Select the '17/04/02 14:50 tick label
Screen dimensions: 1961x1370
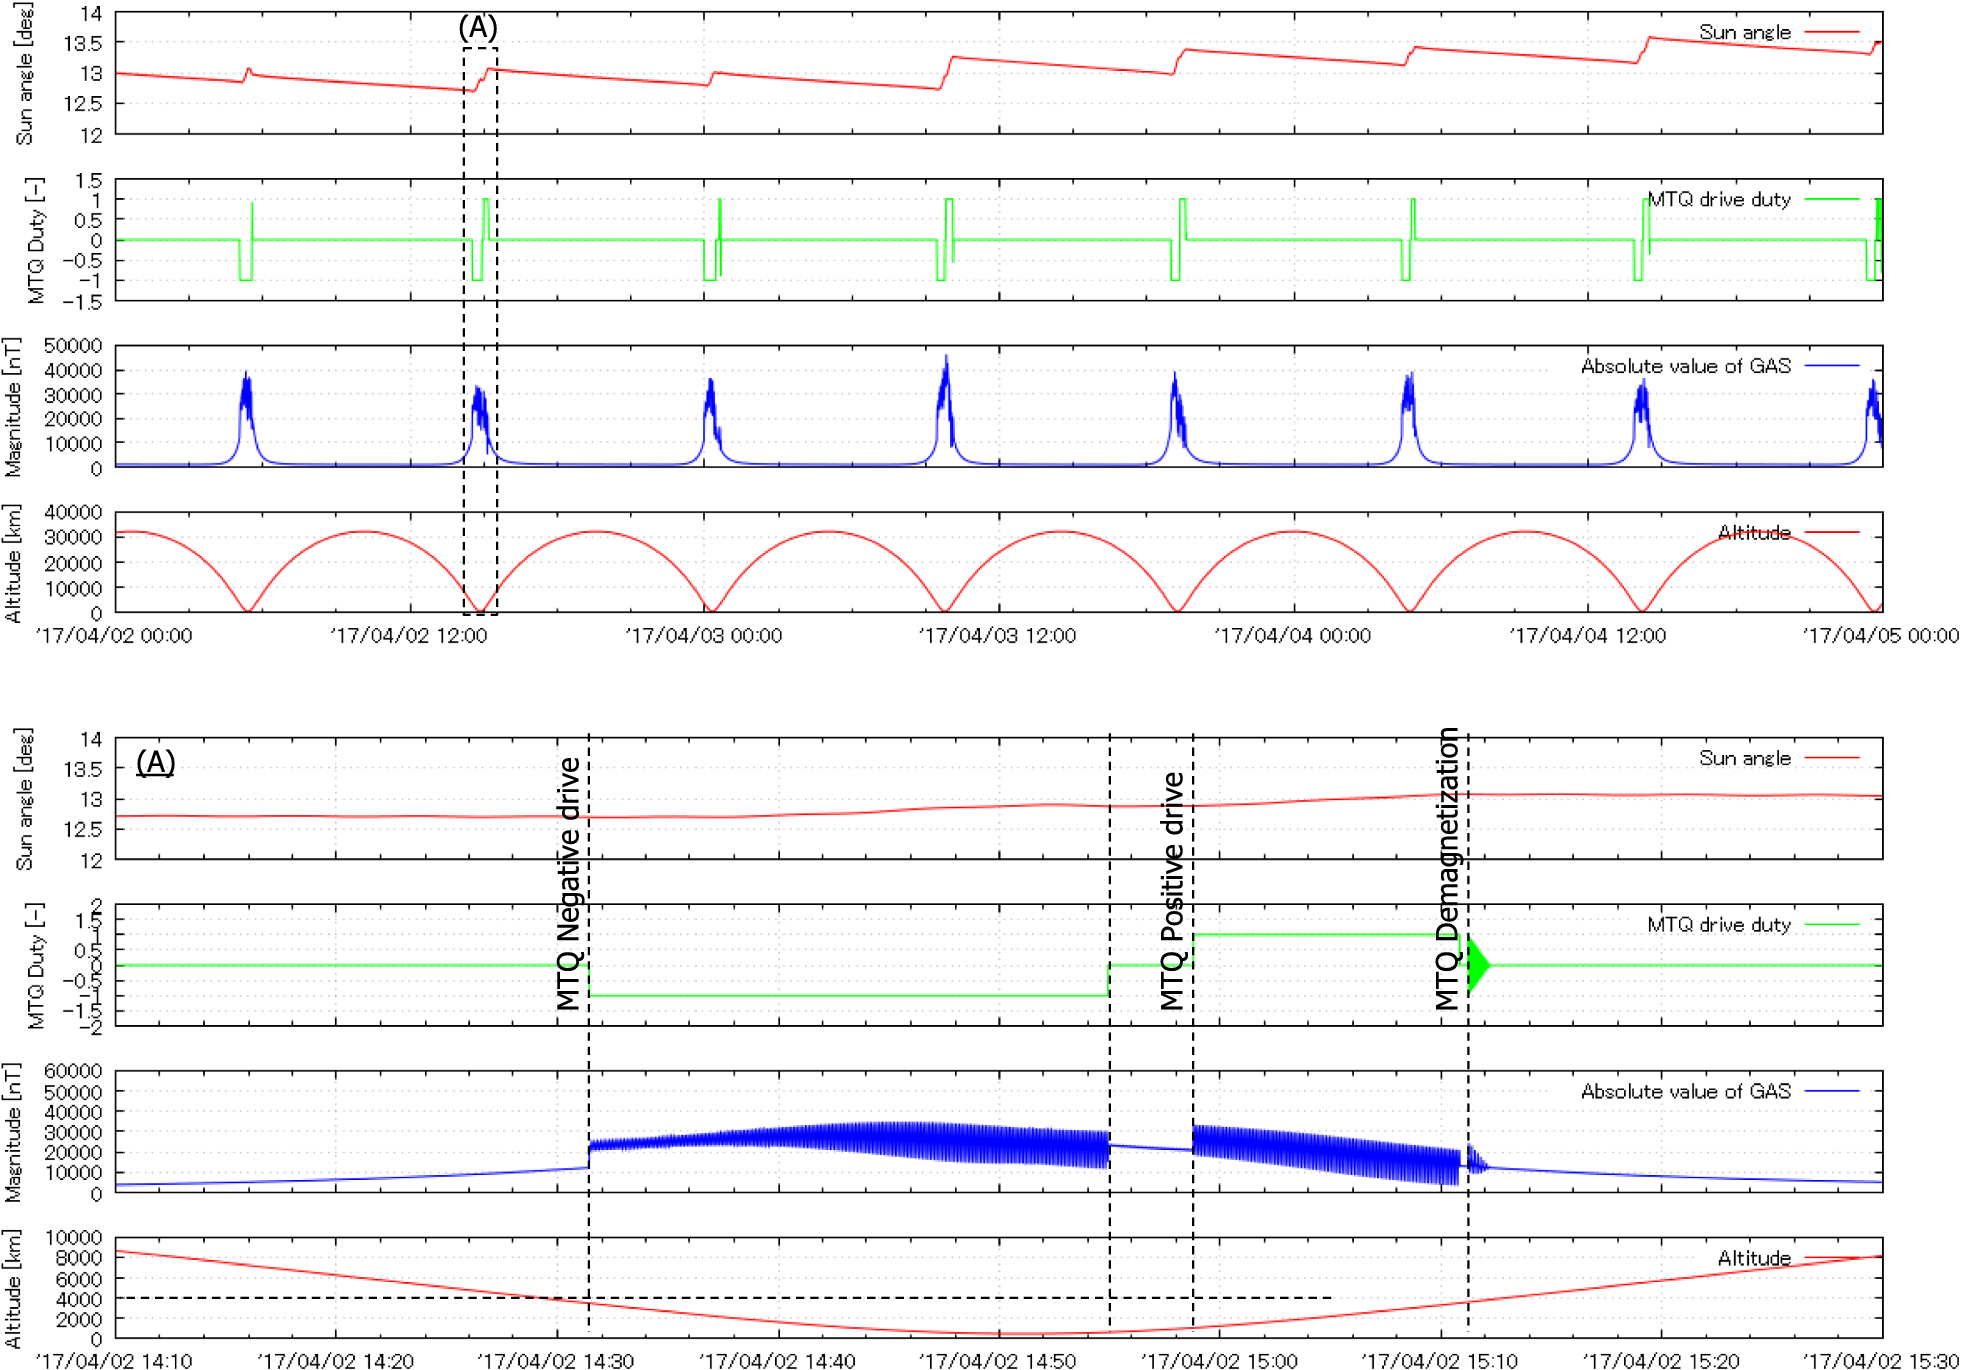998,1361
